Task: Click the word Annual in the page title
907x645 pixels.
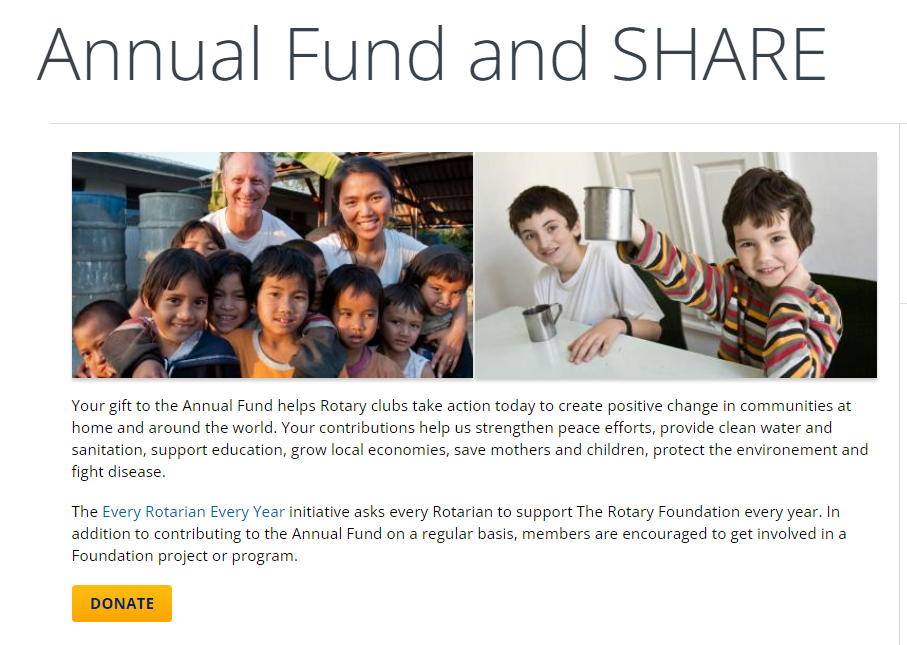Action: click(149, 54)
